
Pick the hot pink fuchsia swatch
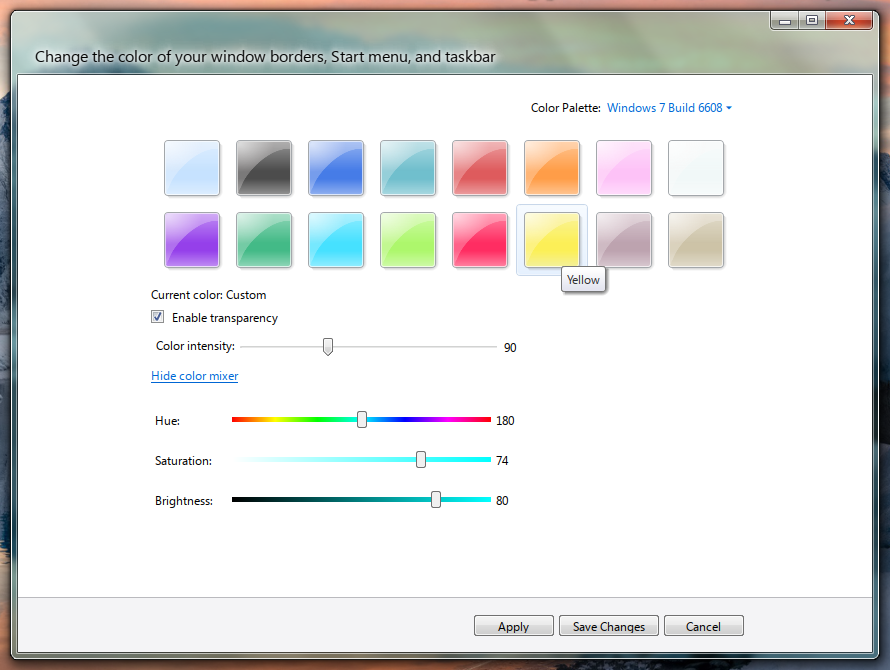click(x=480, y=240)
